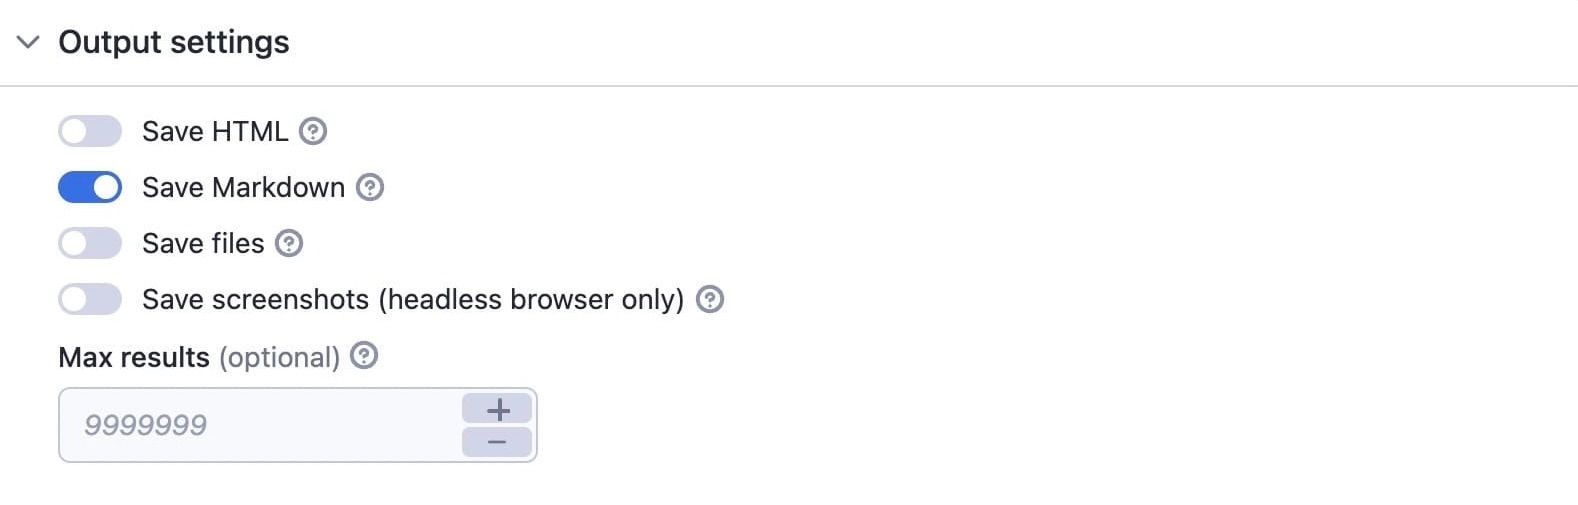Turn on the Save files switch
This screenshot has height=505, width=1578.
tap(90, 243)
